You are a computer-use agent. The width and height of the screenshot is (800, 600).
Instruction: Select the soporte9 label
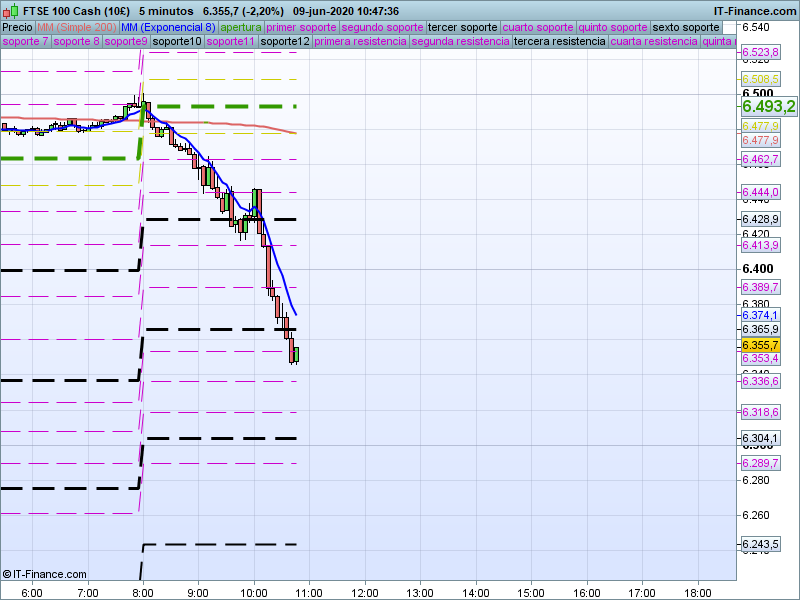[x=126, y=41]
